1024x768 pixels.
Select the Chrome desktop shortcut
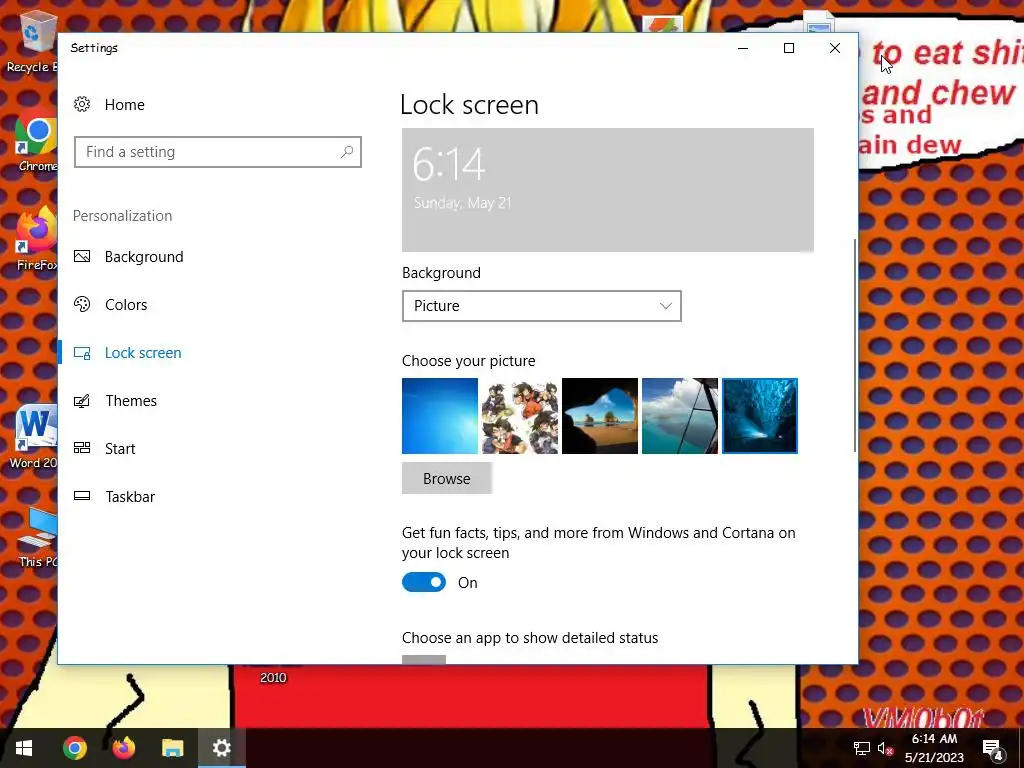point(34,140)
